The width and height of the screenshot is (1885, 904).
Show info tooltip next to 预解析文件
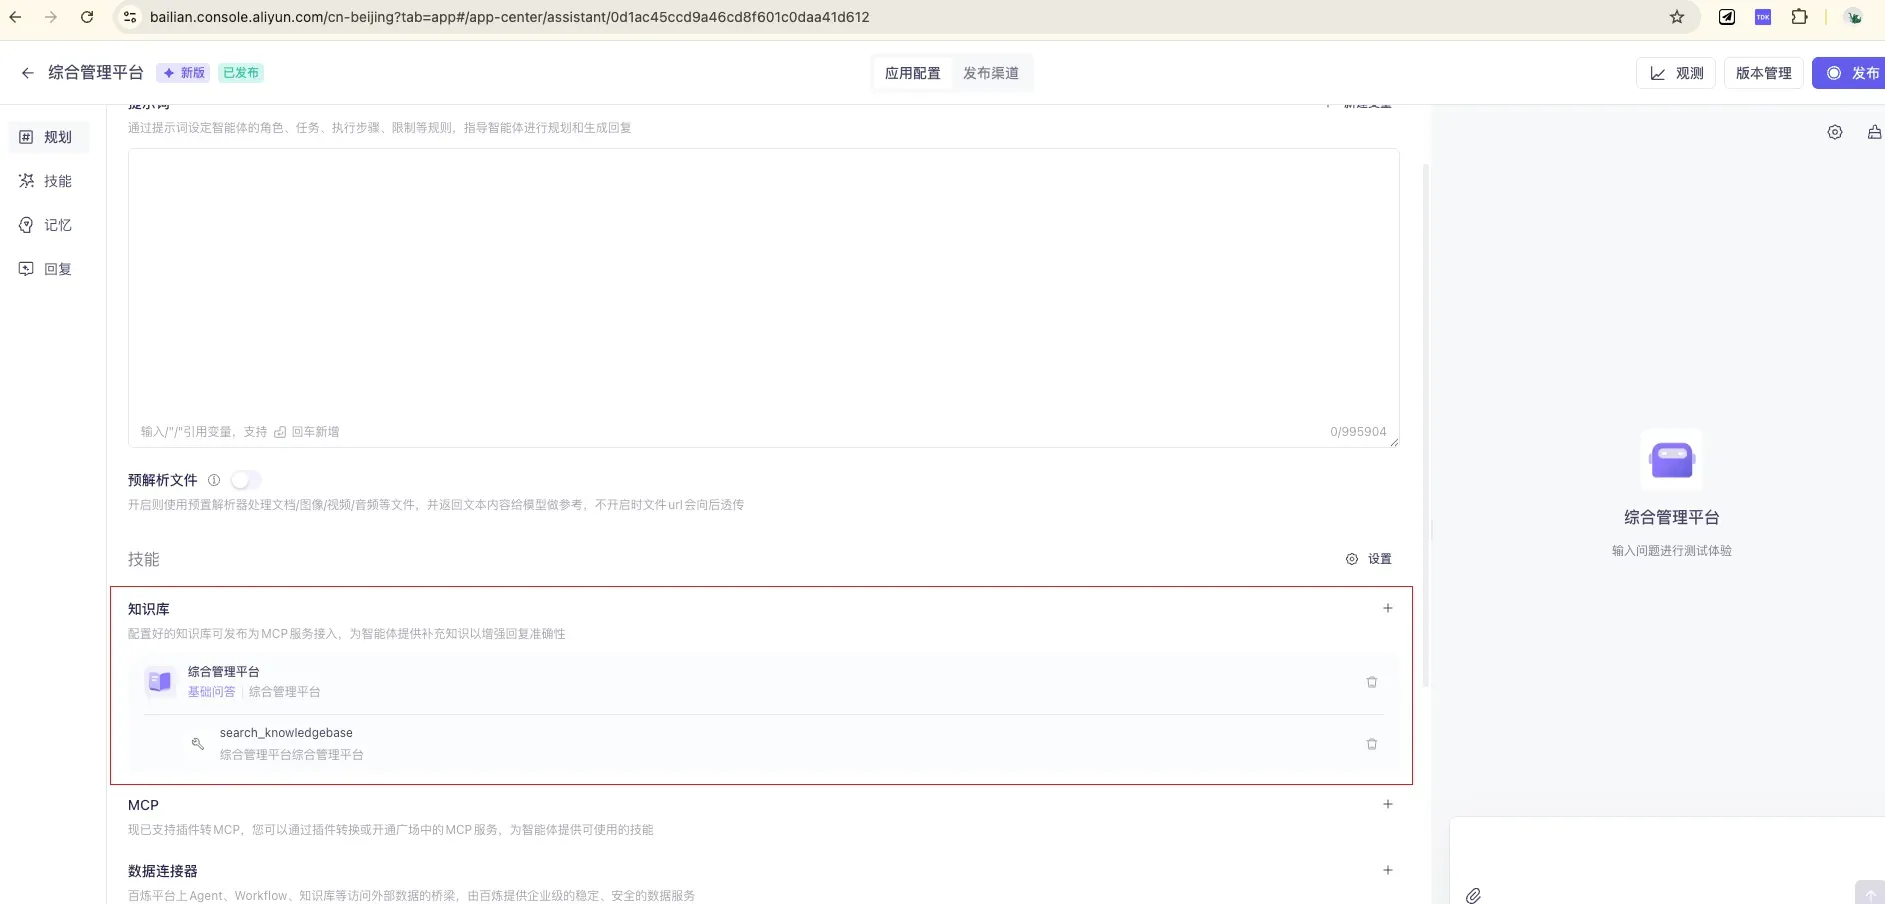(213, 480)
